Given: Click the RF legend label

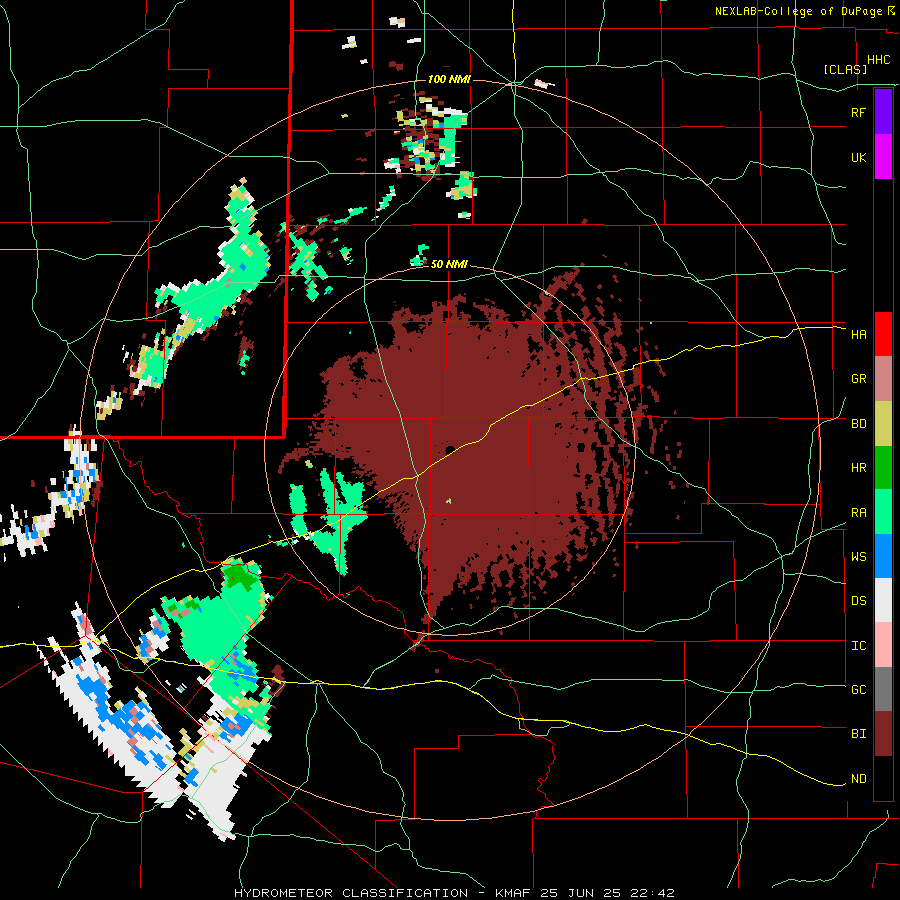Looking at the screenshot, I should pyautogui.click(x=858, y=112).
